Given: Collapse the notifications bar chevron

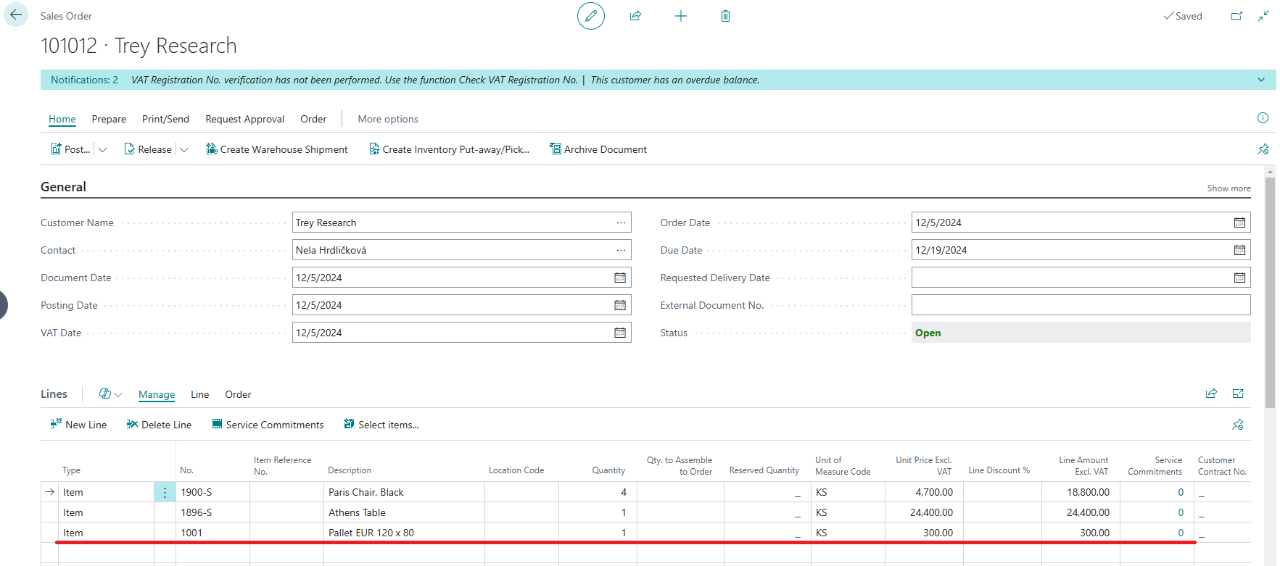Looking at the screenshot, I should [x=1260, y=80].
